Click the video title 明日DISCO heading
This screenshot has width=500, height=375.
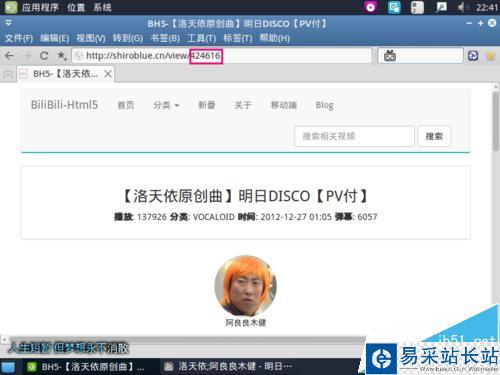pyautogui.click(x=246, y=196)
